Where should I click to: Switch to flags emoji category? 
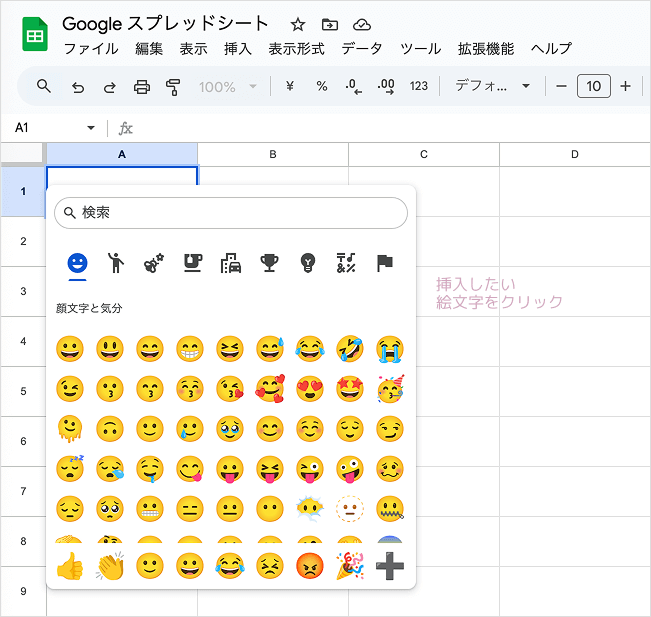click(384, 263)
